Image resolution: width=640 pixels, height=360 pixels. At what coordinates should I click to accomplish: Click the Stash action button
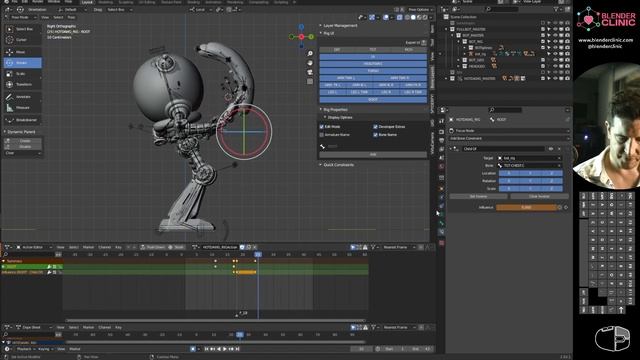coord(176,247)
